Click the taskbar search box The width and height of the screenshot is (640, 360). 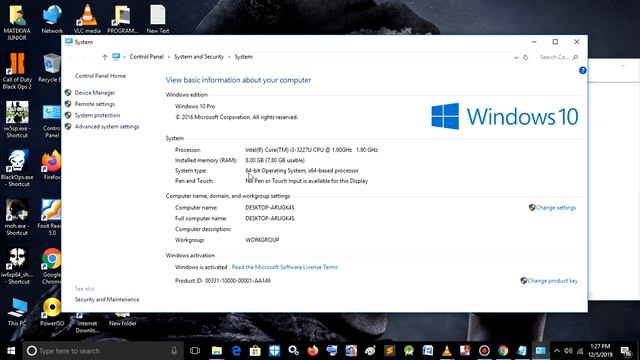(x=103, y=351)
